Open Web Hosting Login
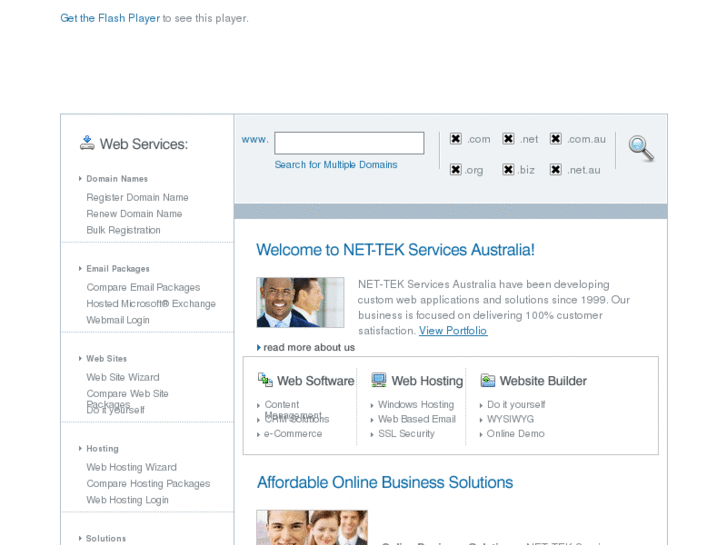 click(x=128, y=500)
